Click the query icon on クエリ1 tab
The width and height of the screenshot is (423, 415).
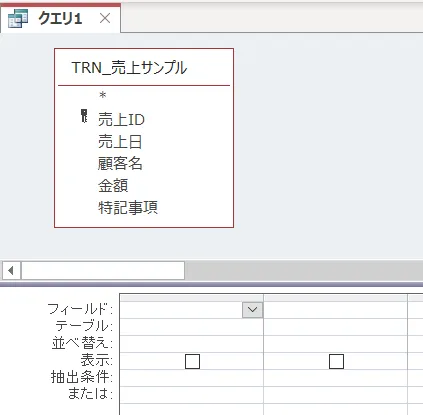coord(18,18)
